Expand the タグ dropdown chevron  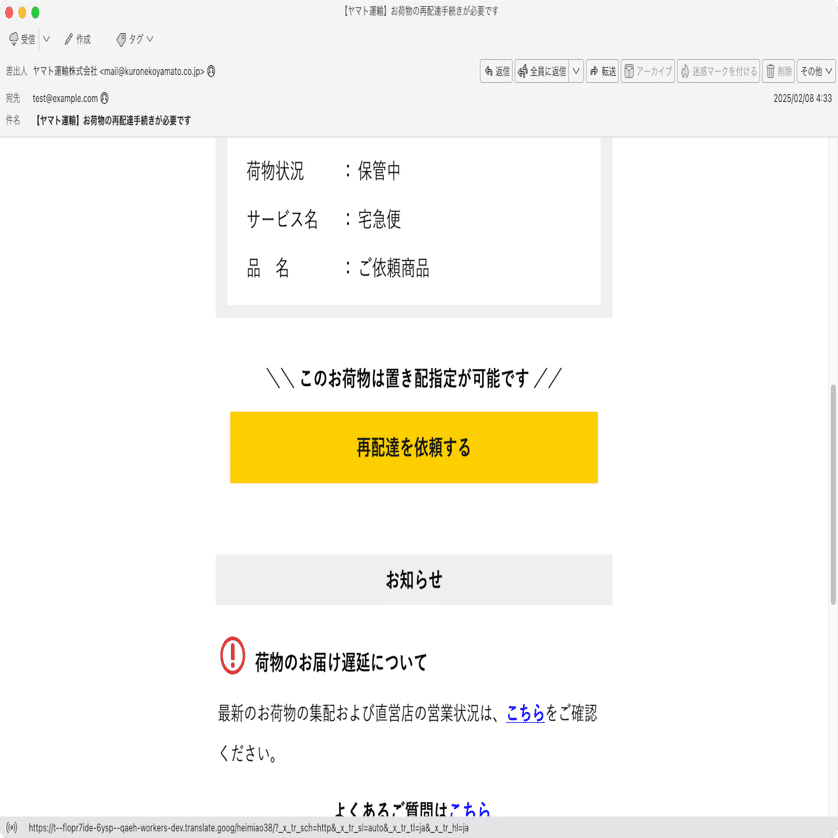pyautogui.click(x=150, y=40)
